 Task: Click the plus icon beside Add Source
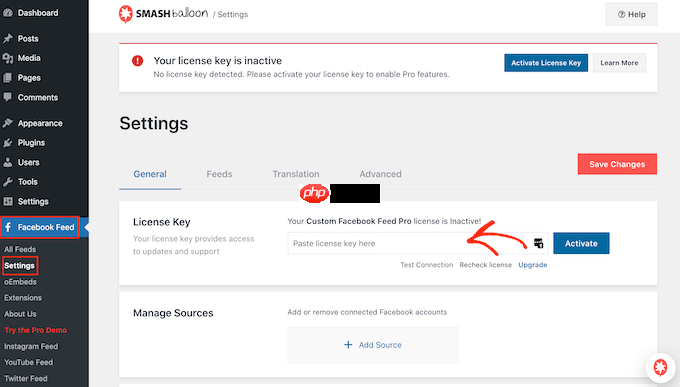[348, 345]
